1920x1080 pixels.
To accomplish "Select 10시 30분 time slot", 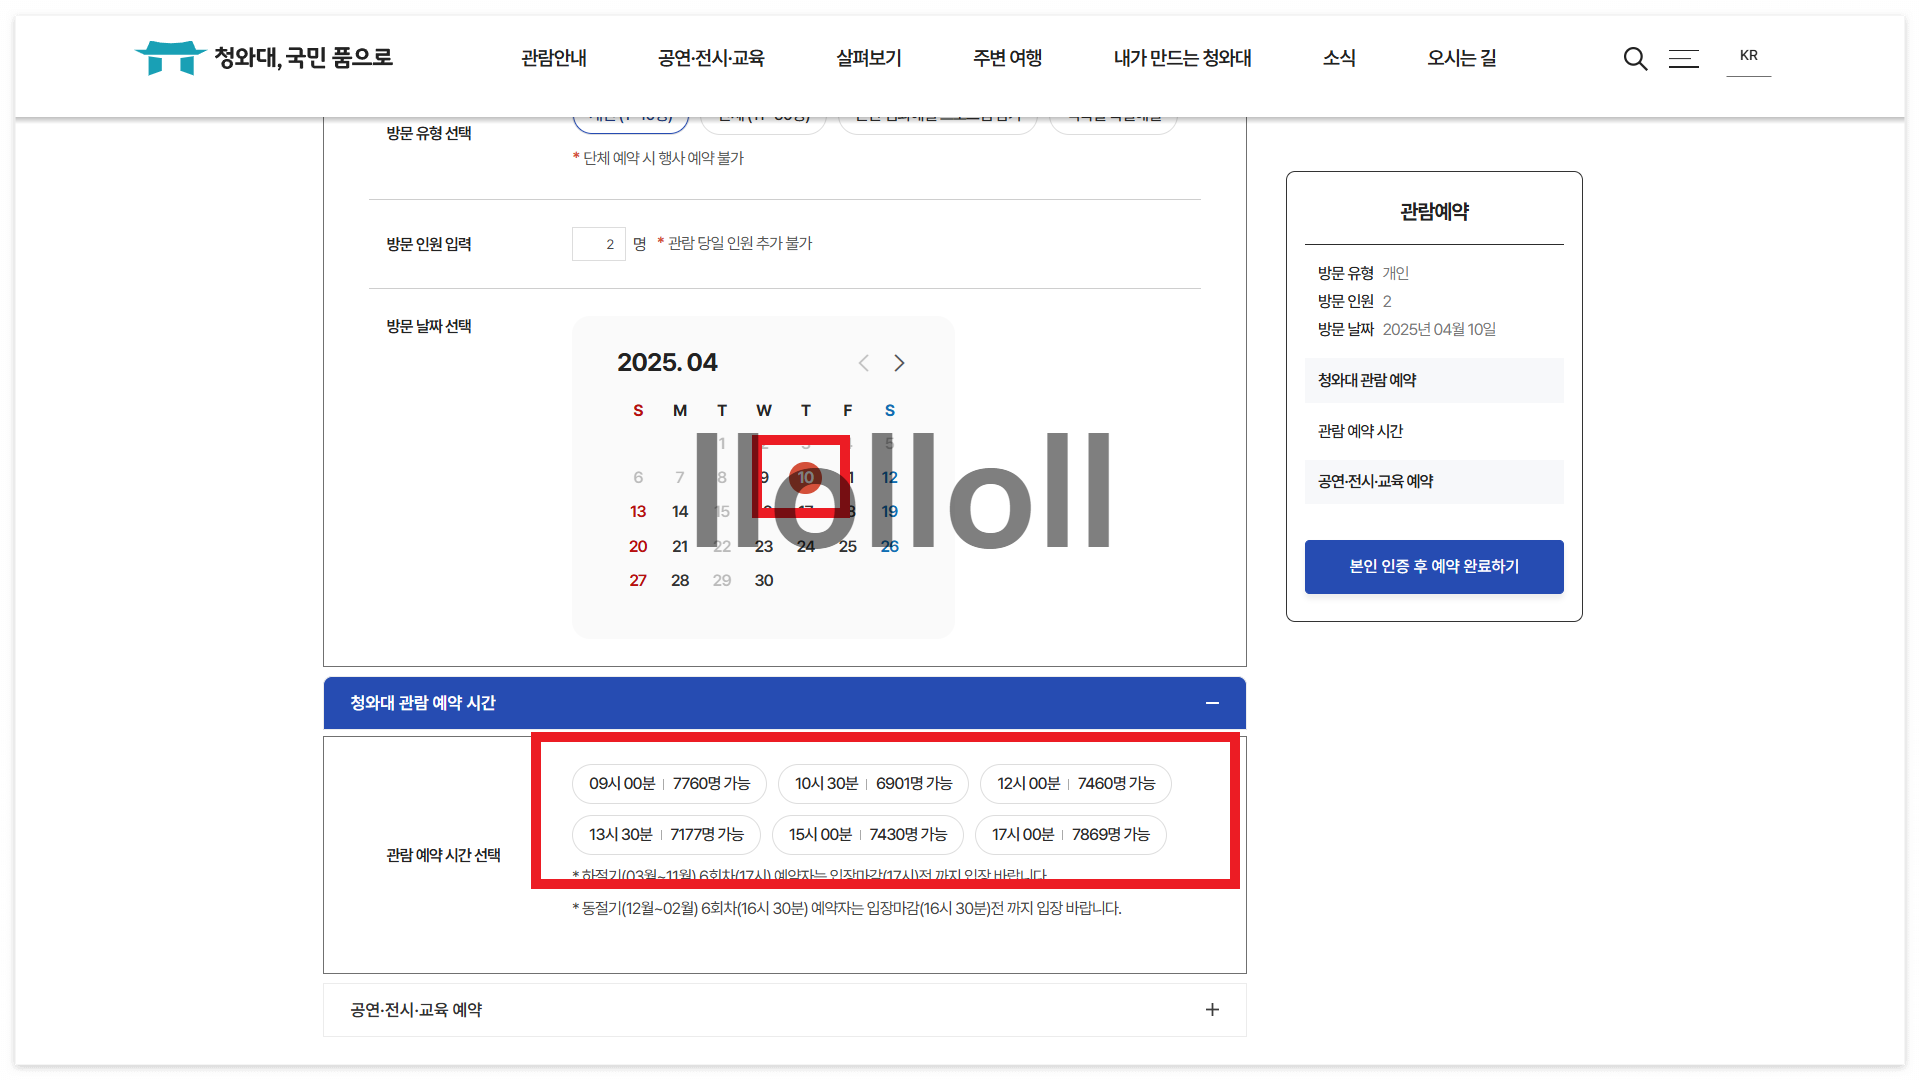I will 873,784.
